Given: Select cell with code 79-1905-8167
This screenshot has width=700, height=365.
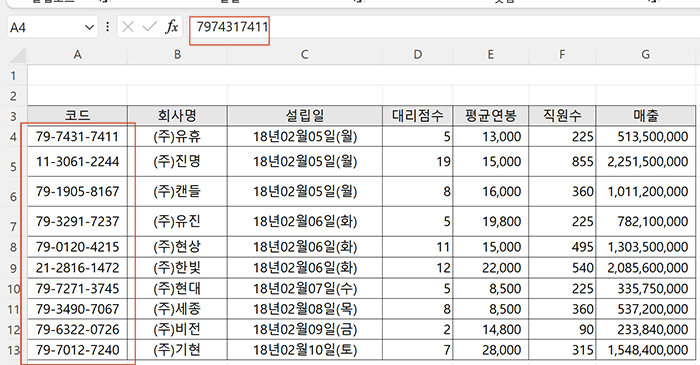Looking at the screenshot, I should pos(77,191).
